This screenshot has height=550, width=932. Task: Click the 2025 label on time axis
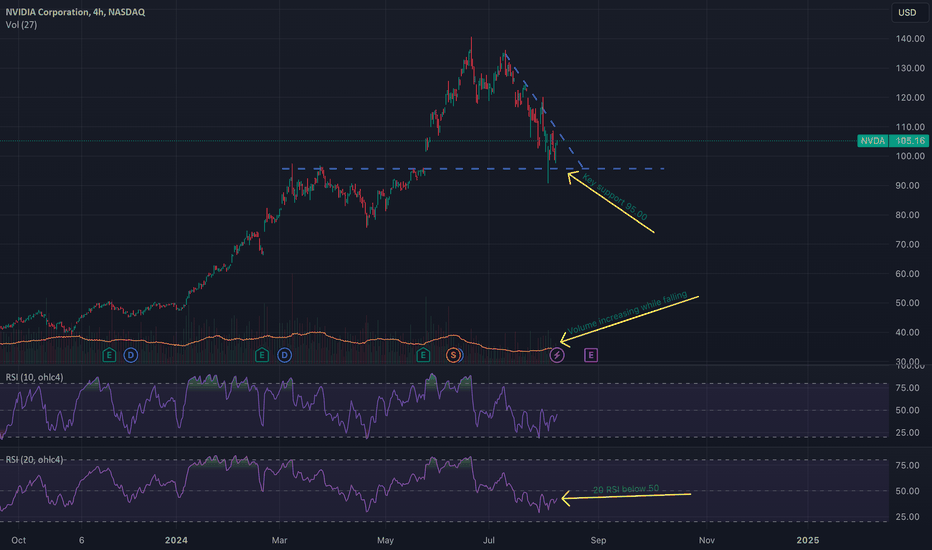(x=808, y=540)
